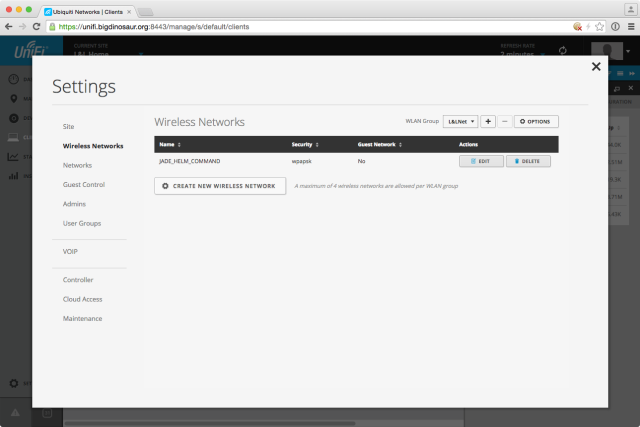Open the Networks settings section
The width and height of the screenshot is (640, 427).
click(77, 165)
